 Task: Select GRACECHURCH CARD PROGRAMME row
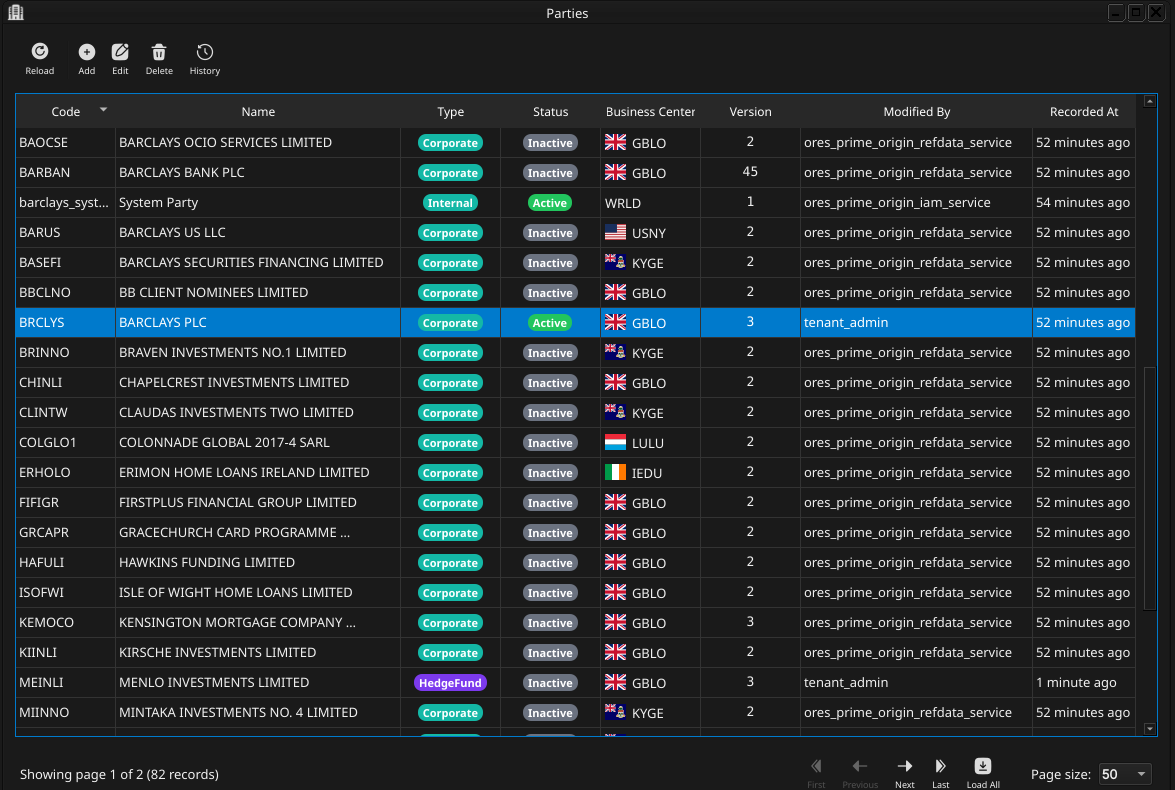[576, 532]
